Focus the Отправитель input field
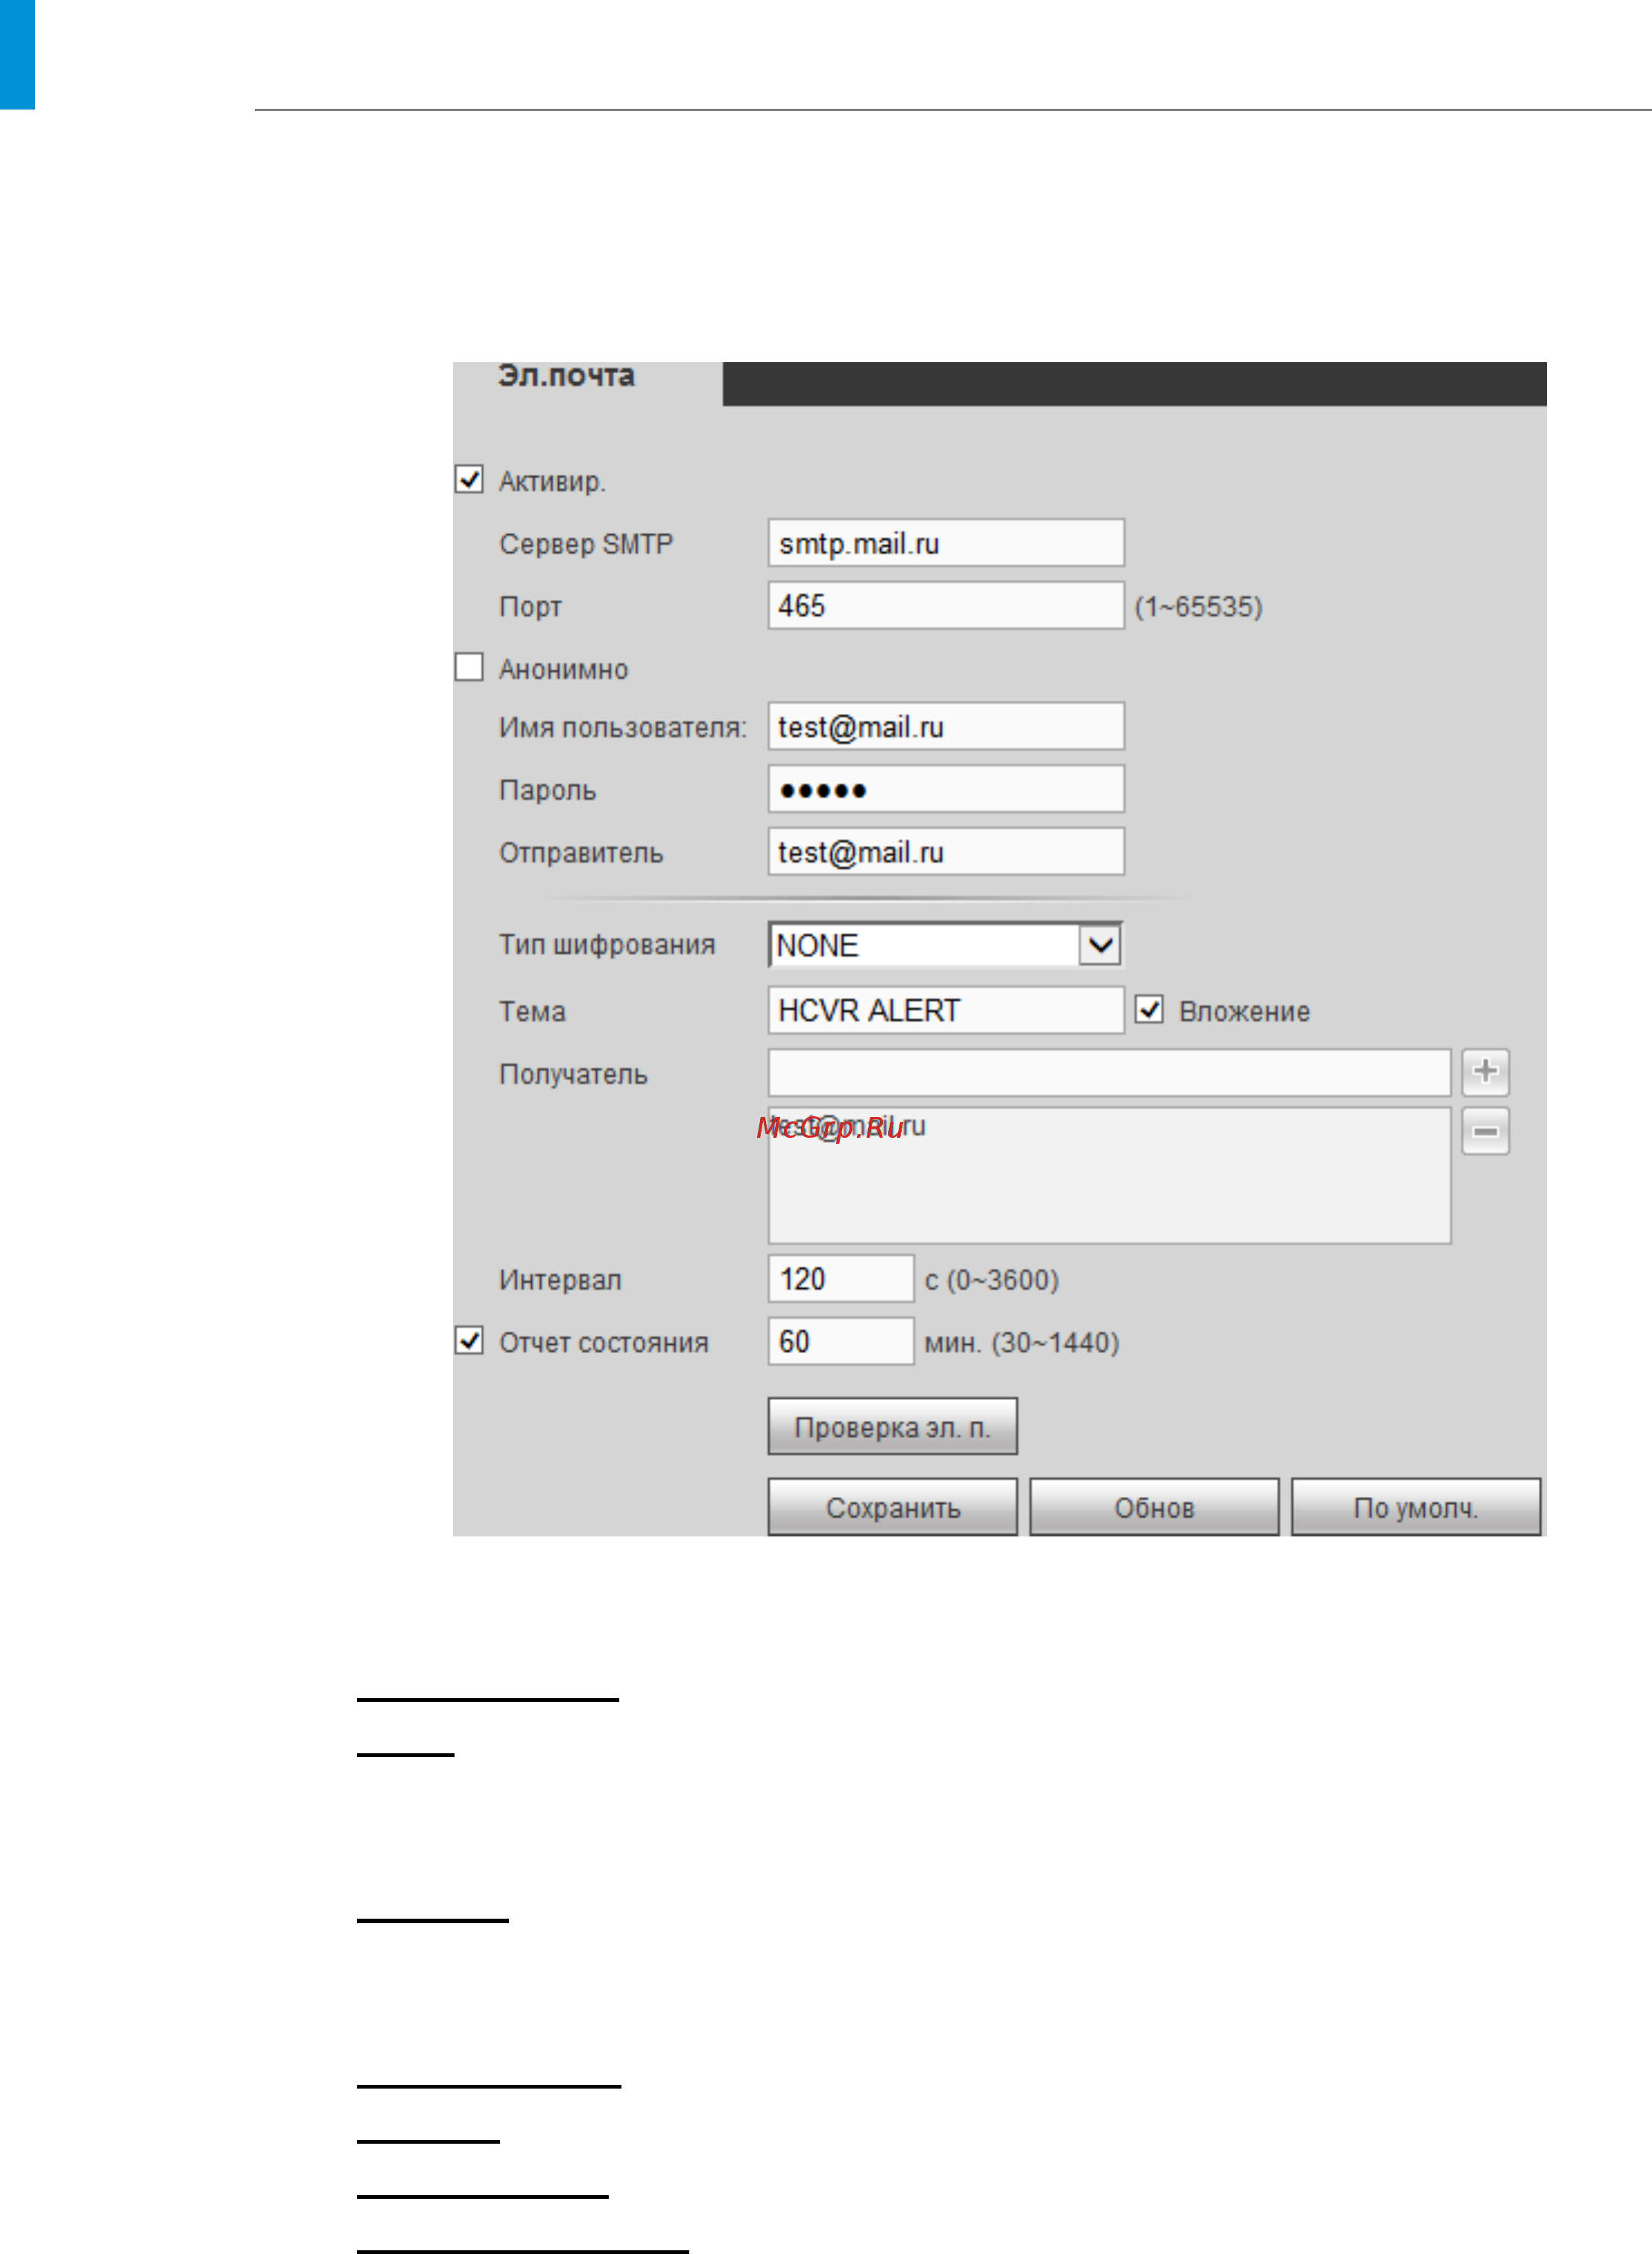 point(946,851)
